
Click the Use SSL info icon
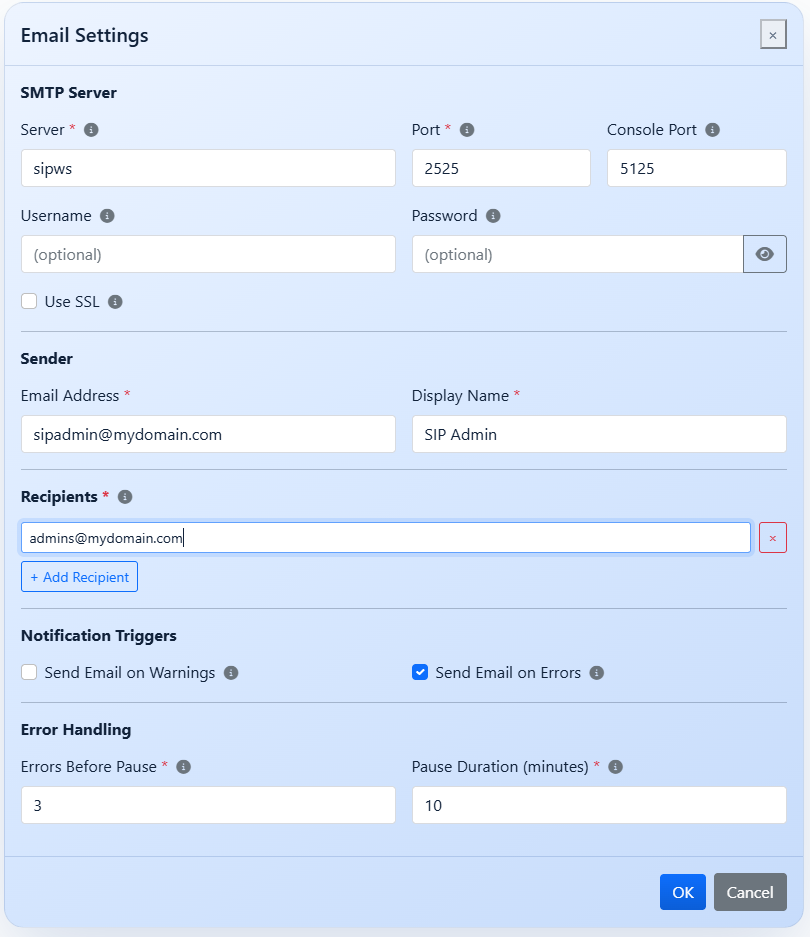click(x=115, y=302)
